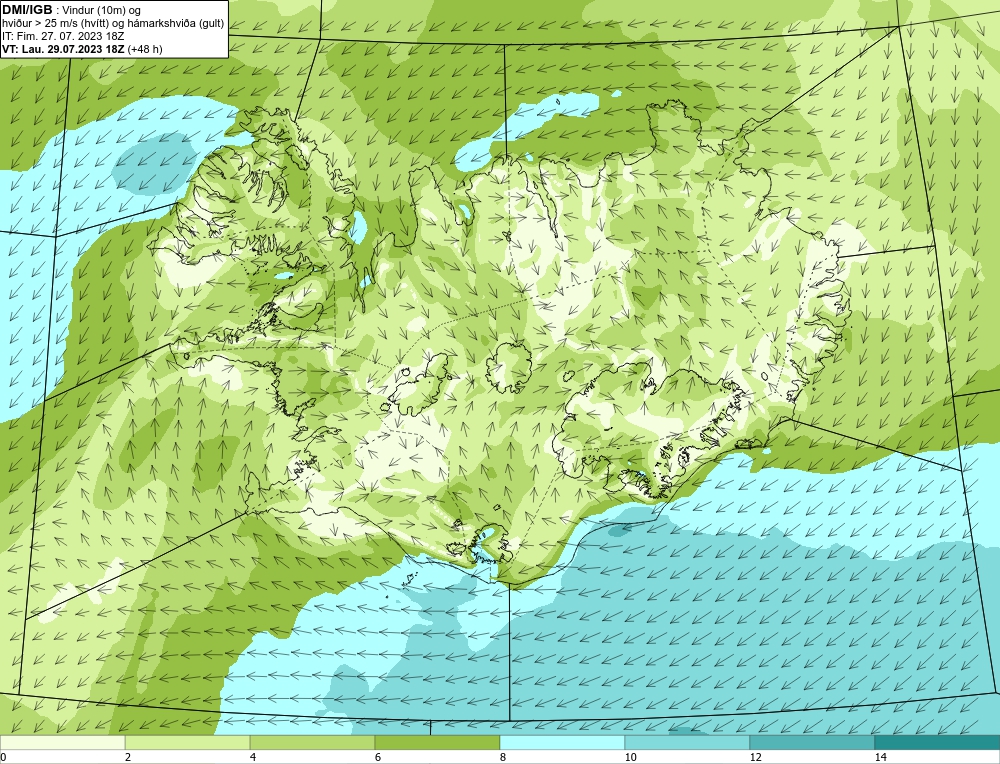Click the legend scale label 2
The height and width of the screenshot is (764, 1000).
point(128,757)
